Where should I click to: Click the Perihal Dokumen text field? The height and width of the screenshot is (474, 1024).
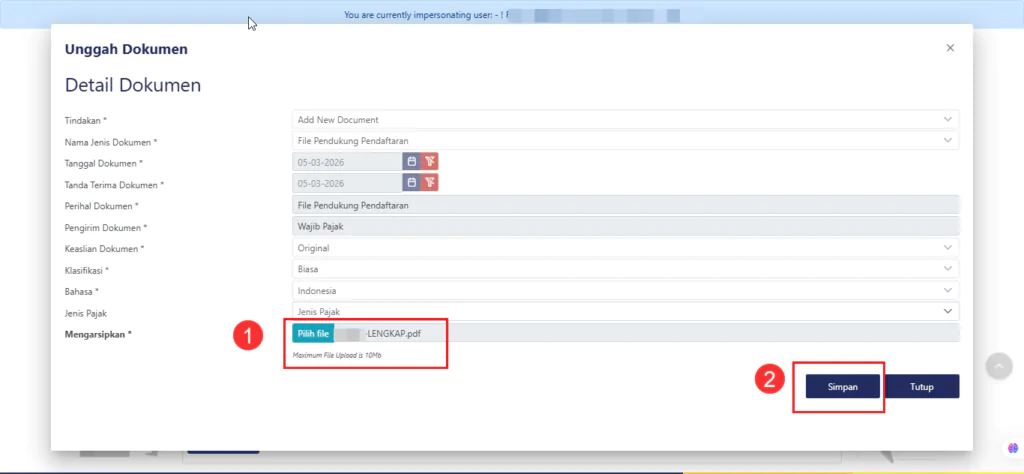pos(625,205)
